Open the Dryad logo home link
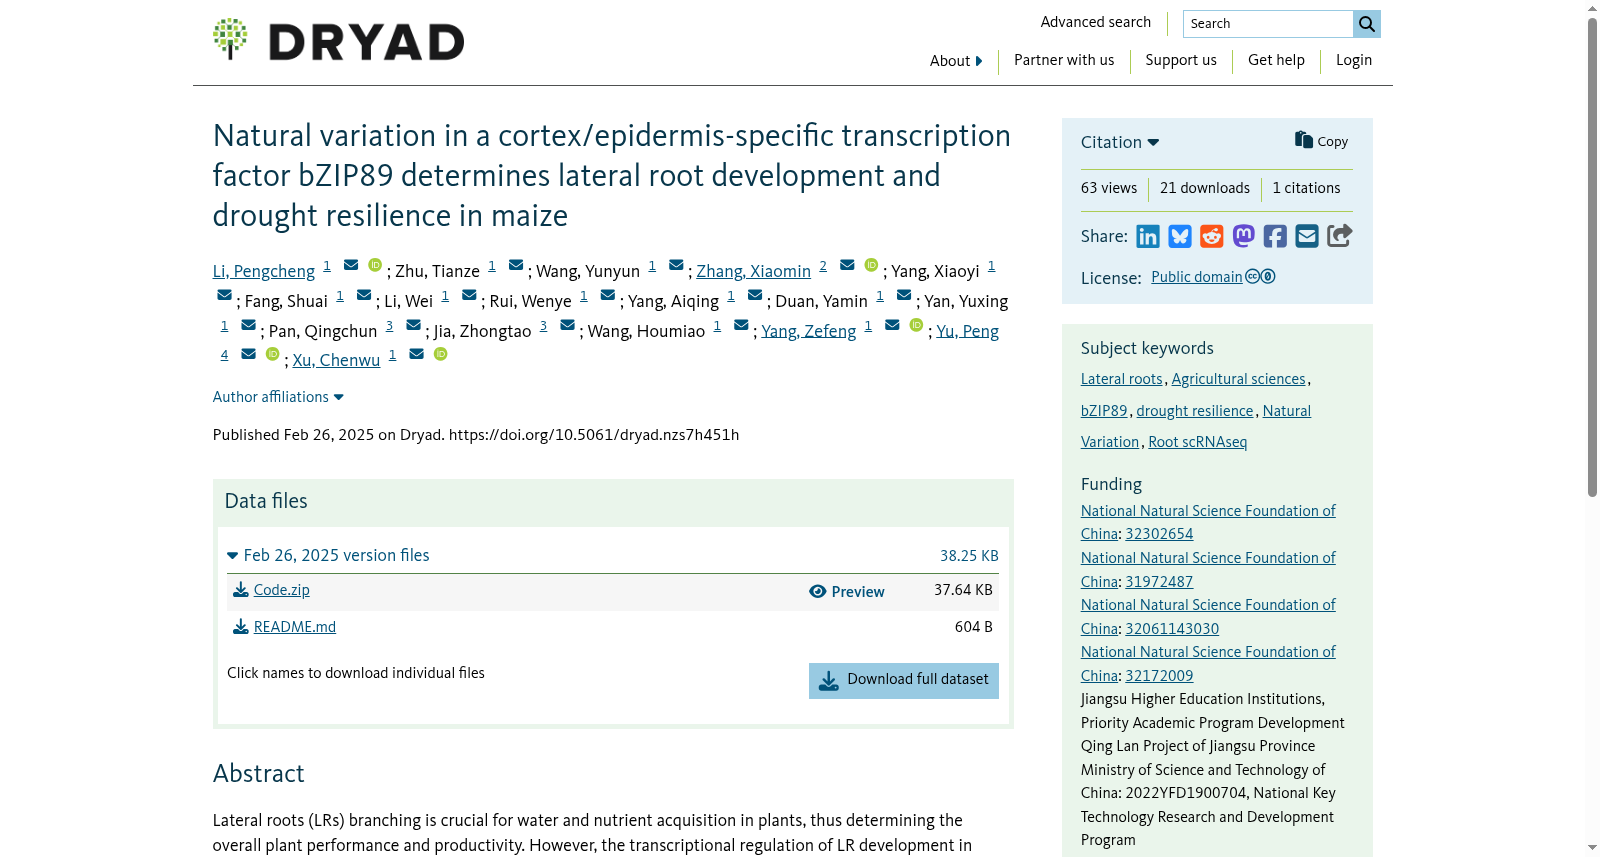Screen dimensions: 1600x857 (x=338, y=40)
